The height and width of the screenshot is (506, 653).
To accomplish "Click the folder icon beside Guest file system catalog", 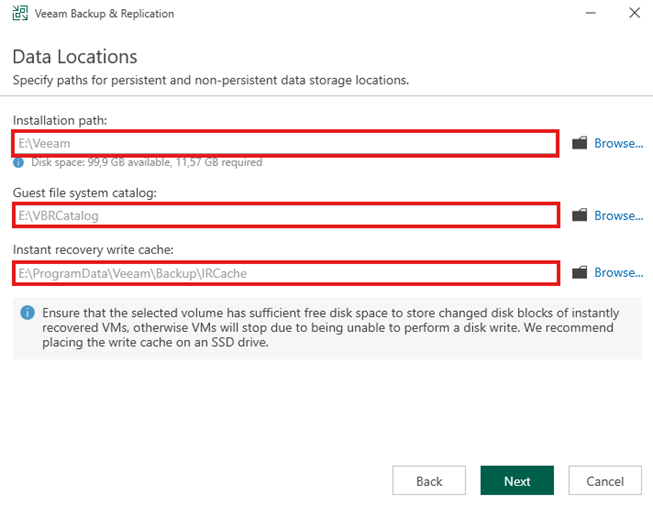I will pos(579,215).
